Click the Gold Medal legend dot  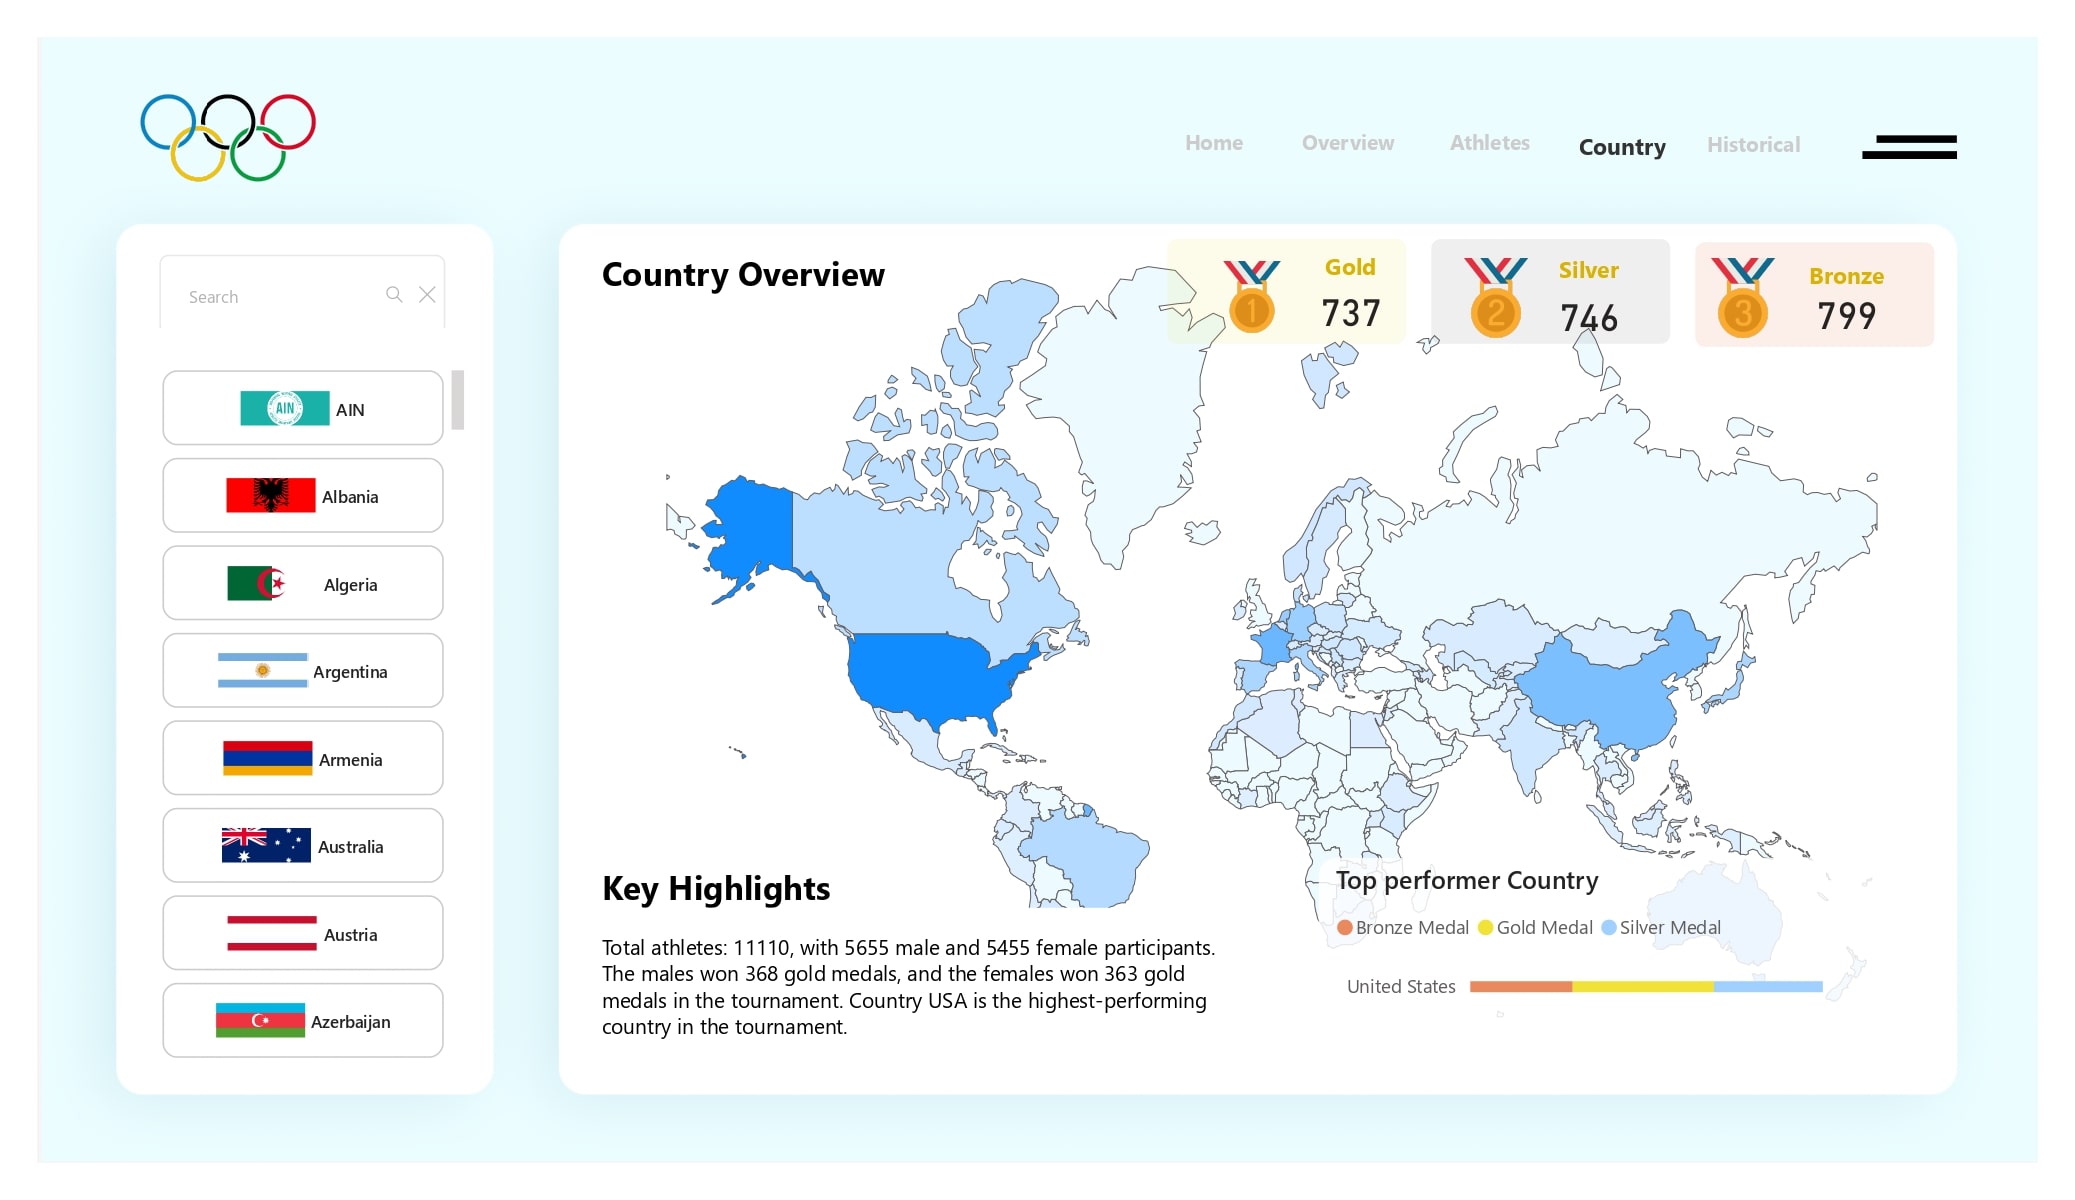[1485, 928]
